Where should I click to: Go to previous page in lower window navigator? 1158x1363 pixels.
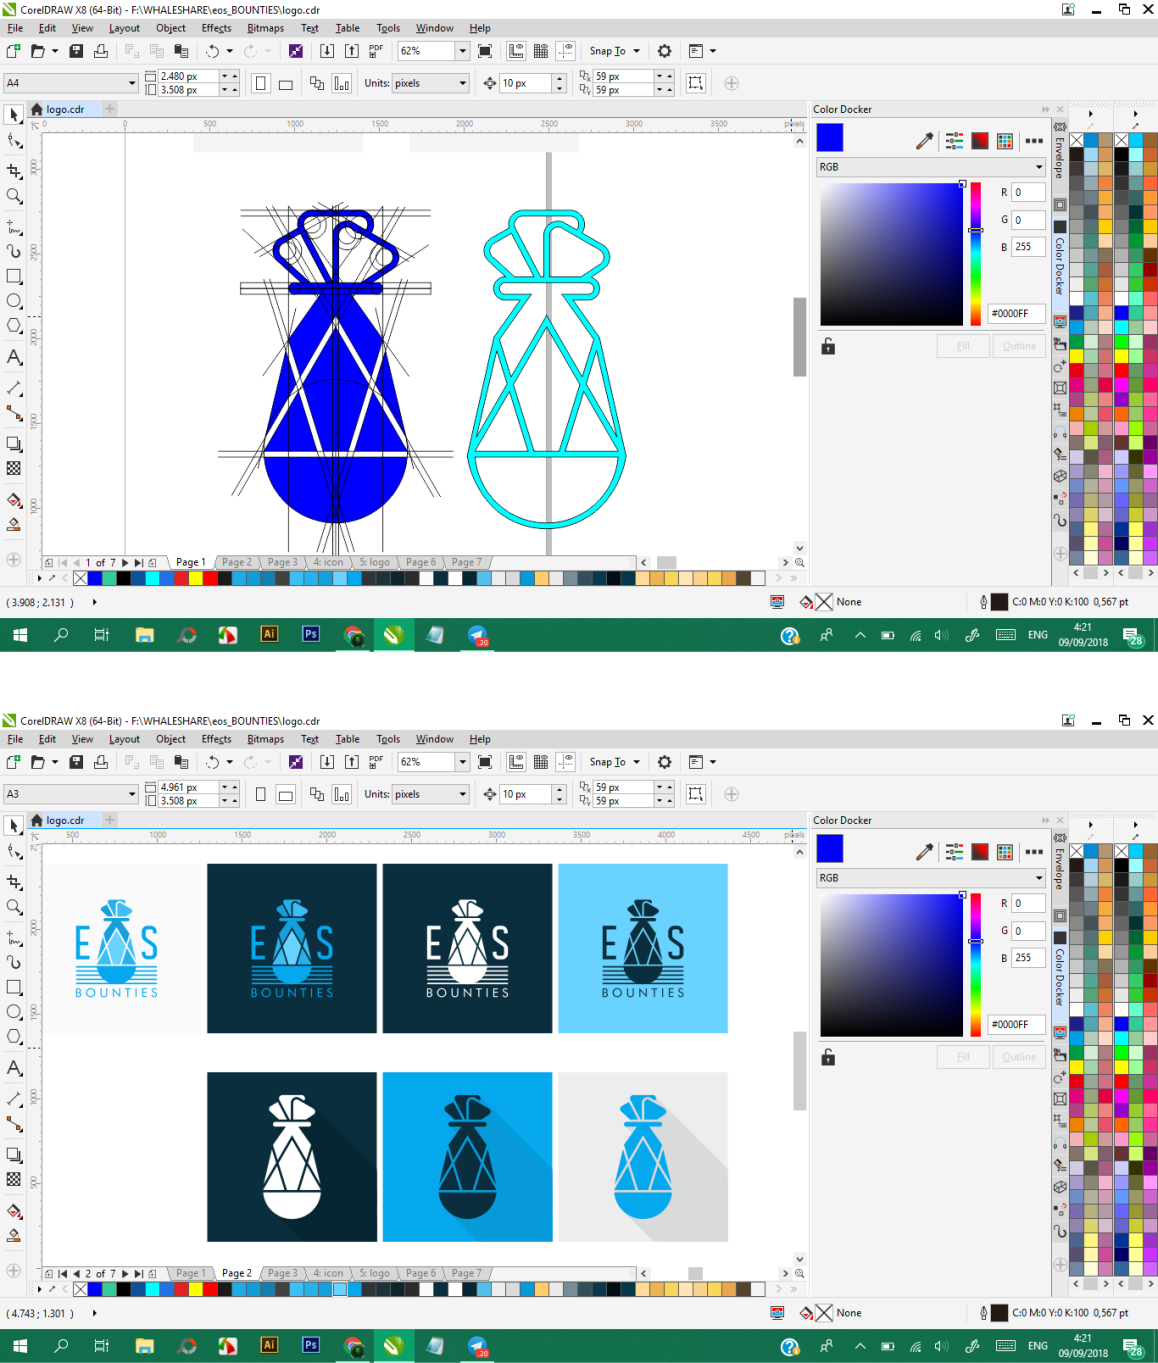click(x=76, y=1273)
